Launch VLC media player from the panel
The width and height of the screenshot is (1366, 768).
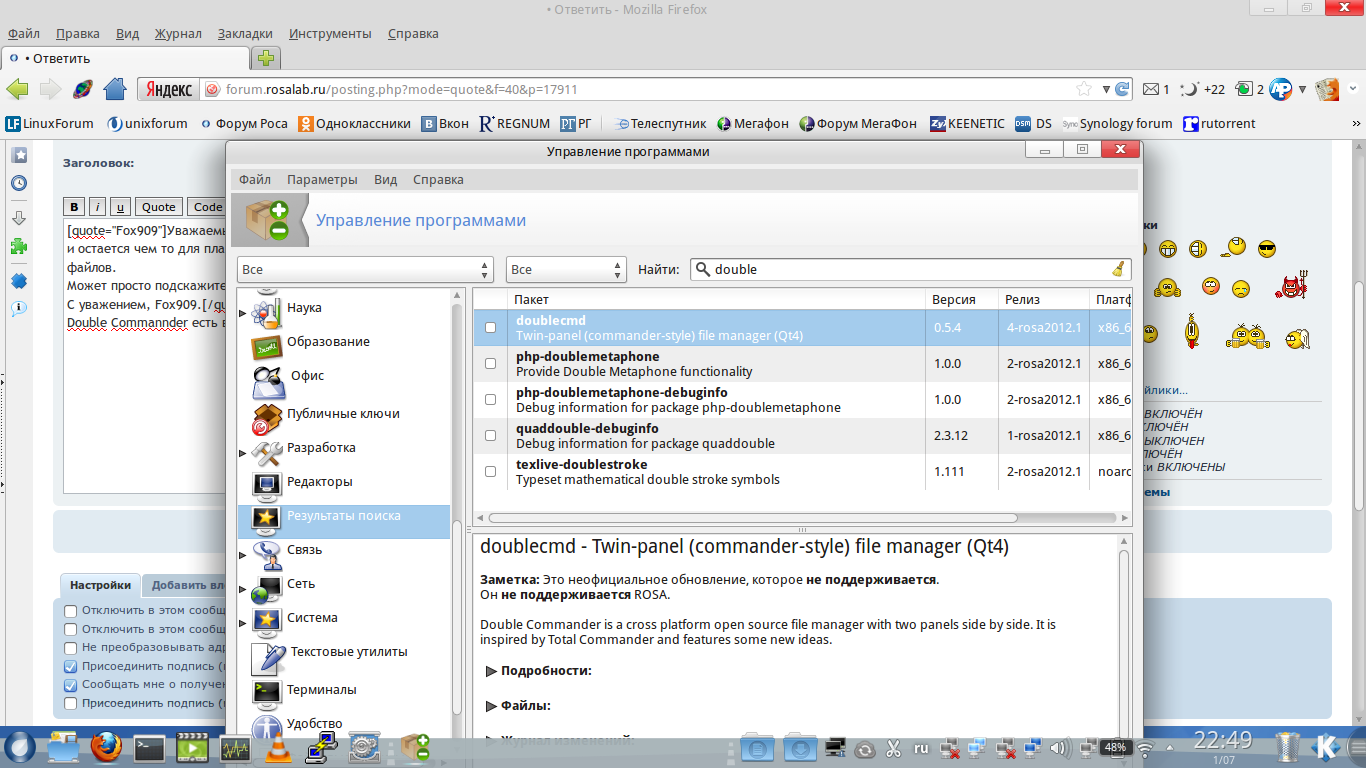279,746
